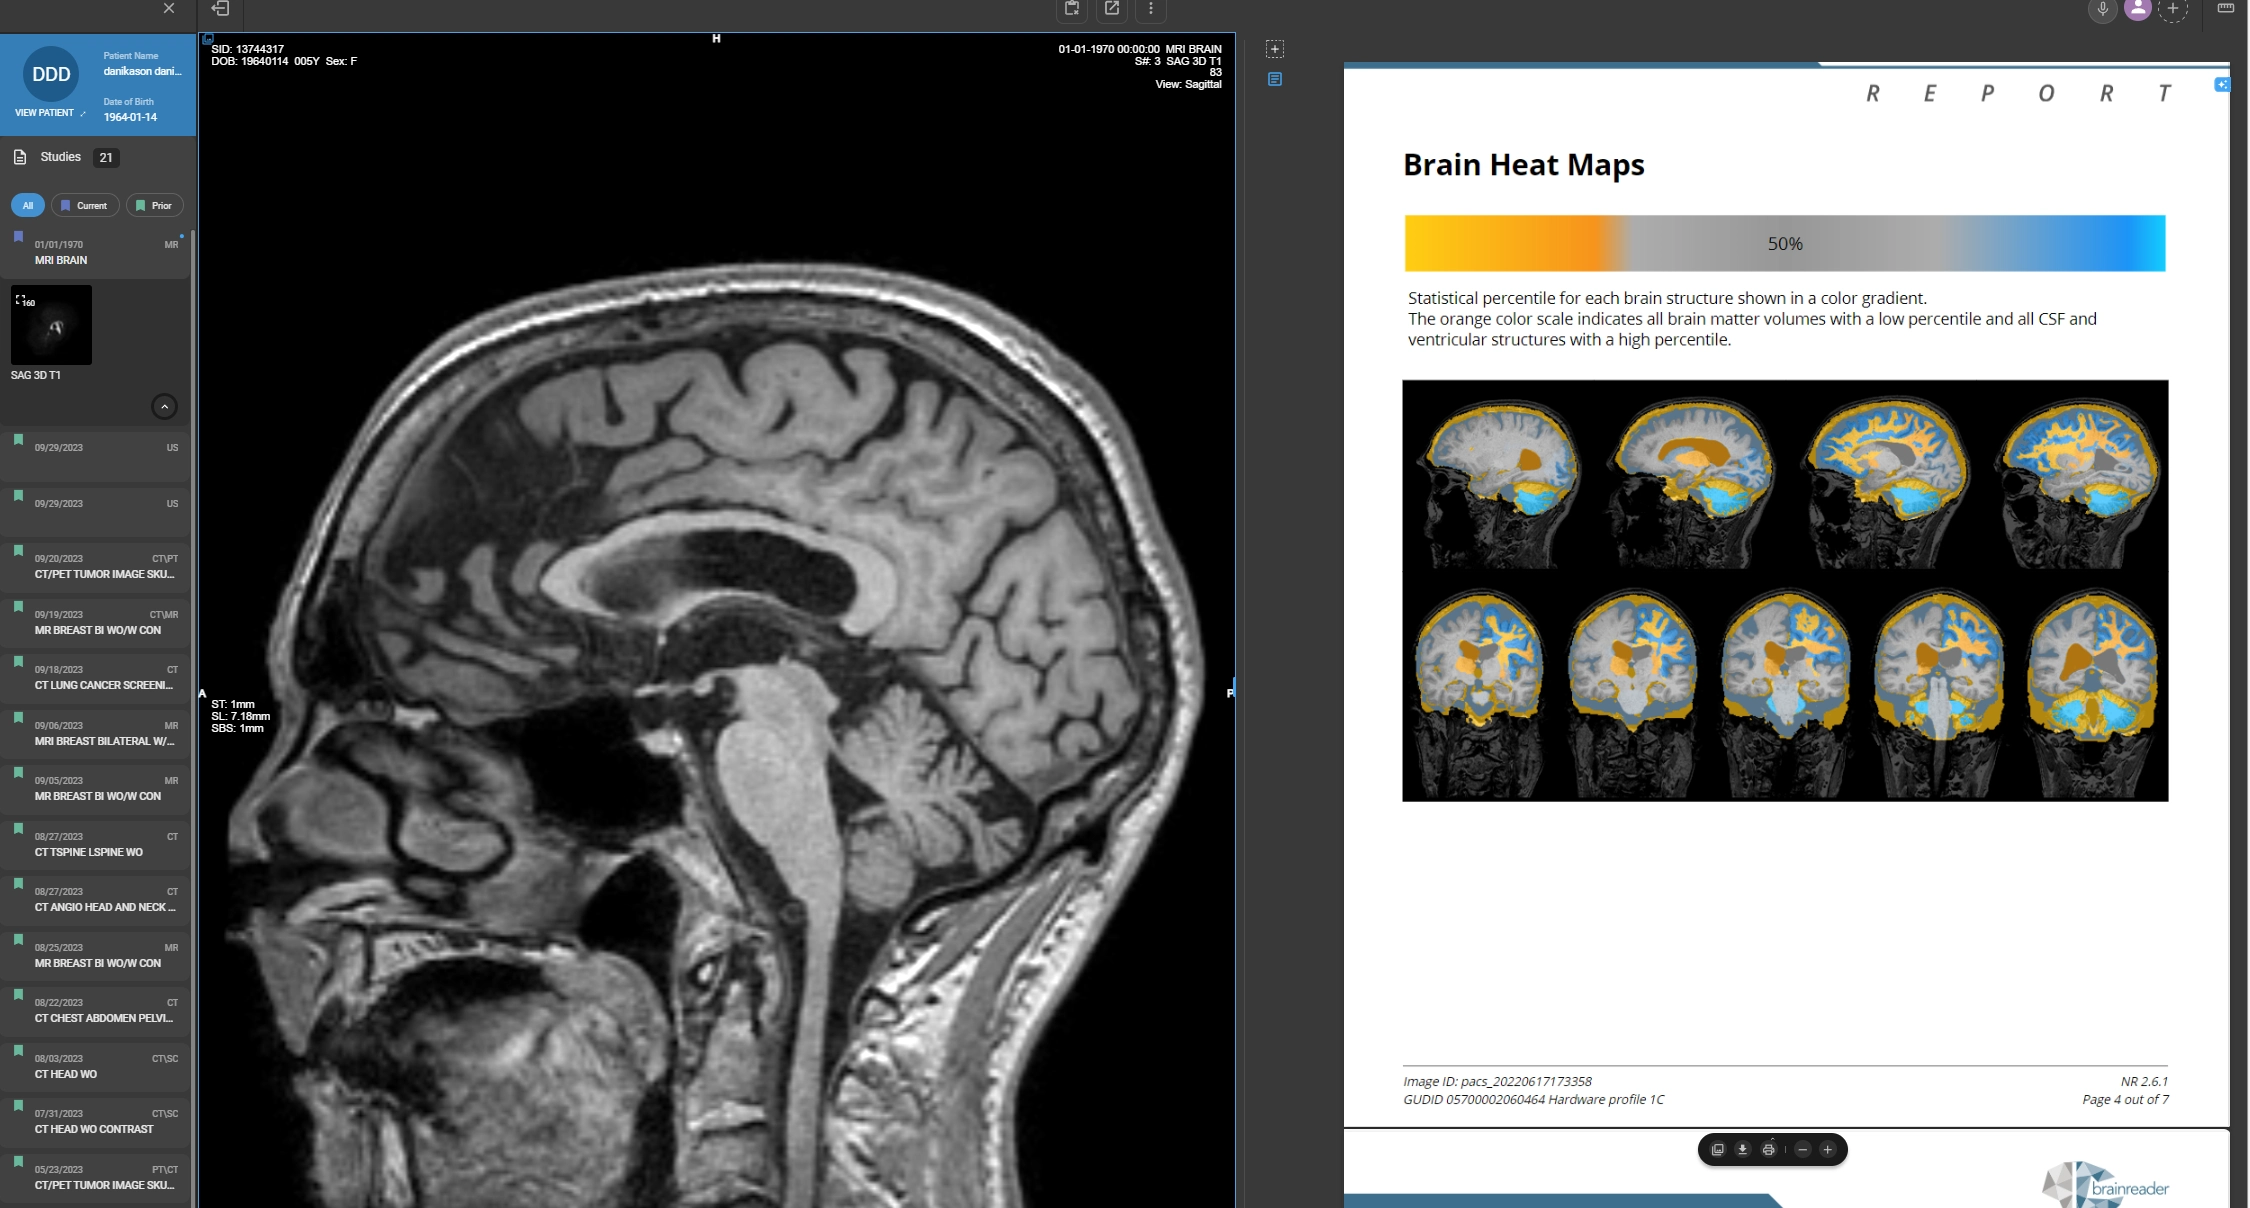2250x1208 pixels.
Task: Zoom out the report with minus button
Action: coord(1802,1150)
